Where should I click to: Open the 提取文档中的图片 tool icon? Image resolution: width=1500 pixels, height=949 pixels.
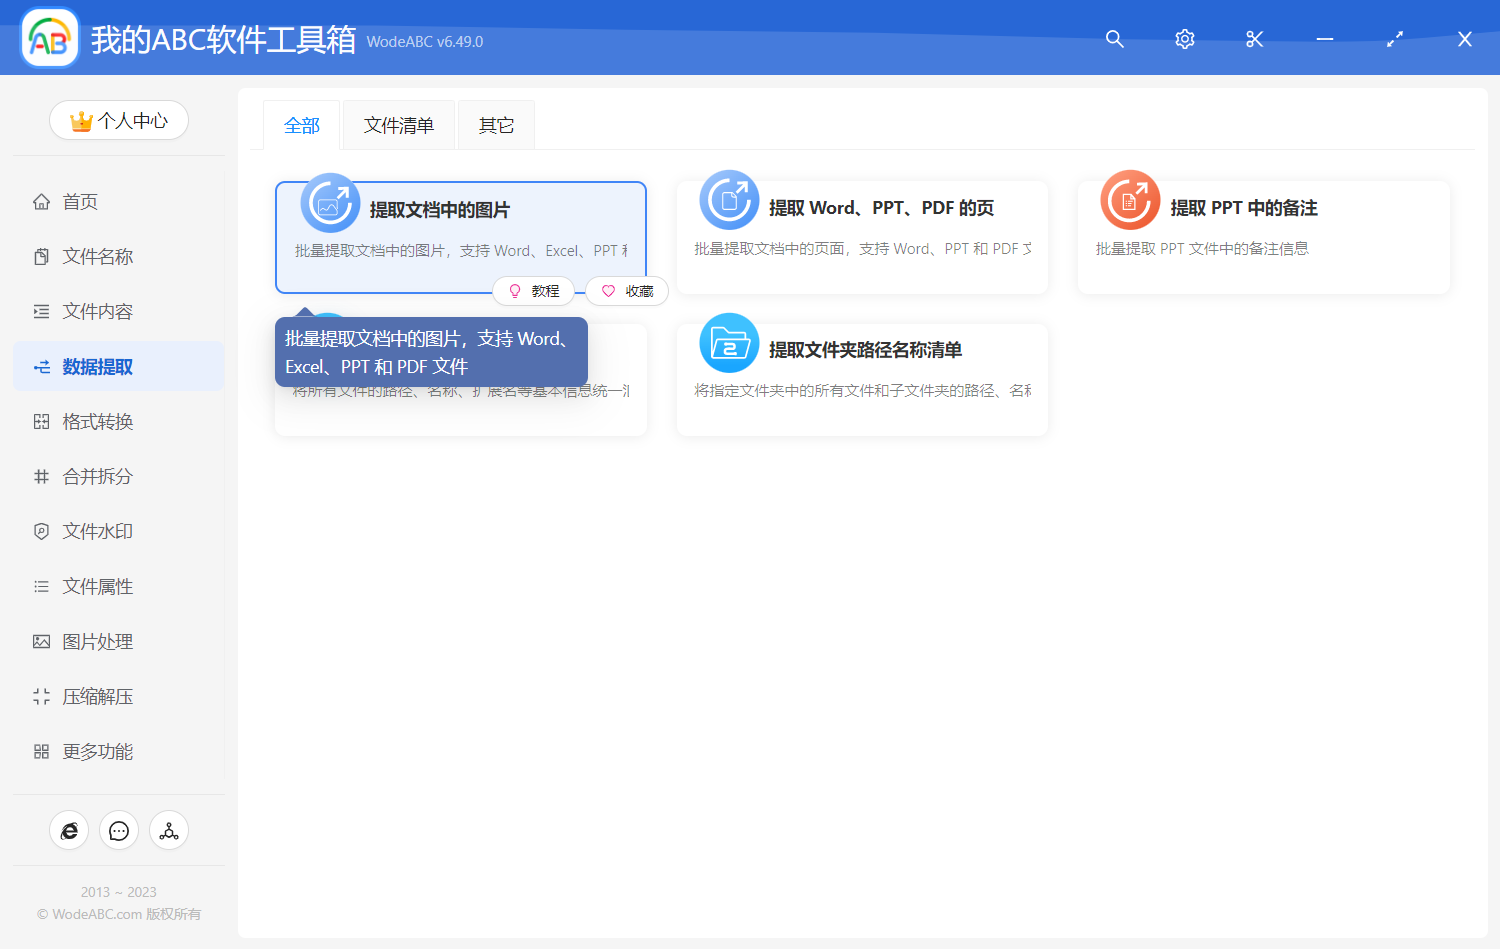[330, 201]
